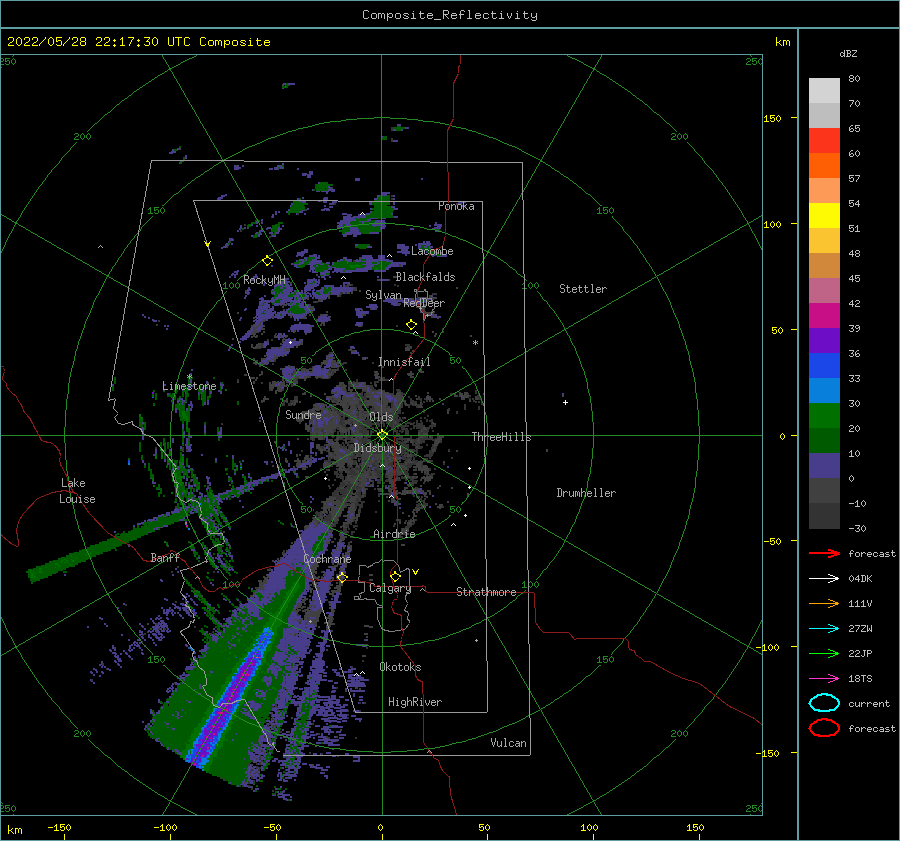Click the green 22JP arrow legend icon
This screenshot has height=841, width=900.
[x=824, y=653]
